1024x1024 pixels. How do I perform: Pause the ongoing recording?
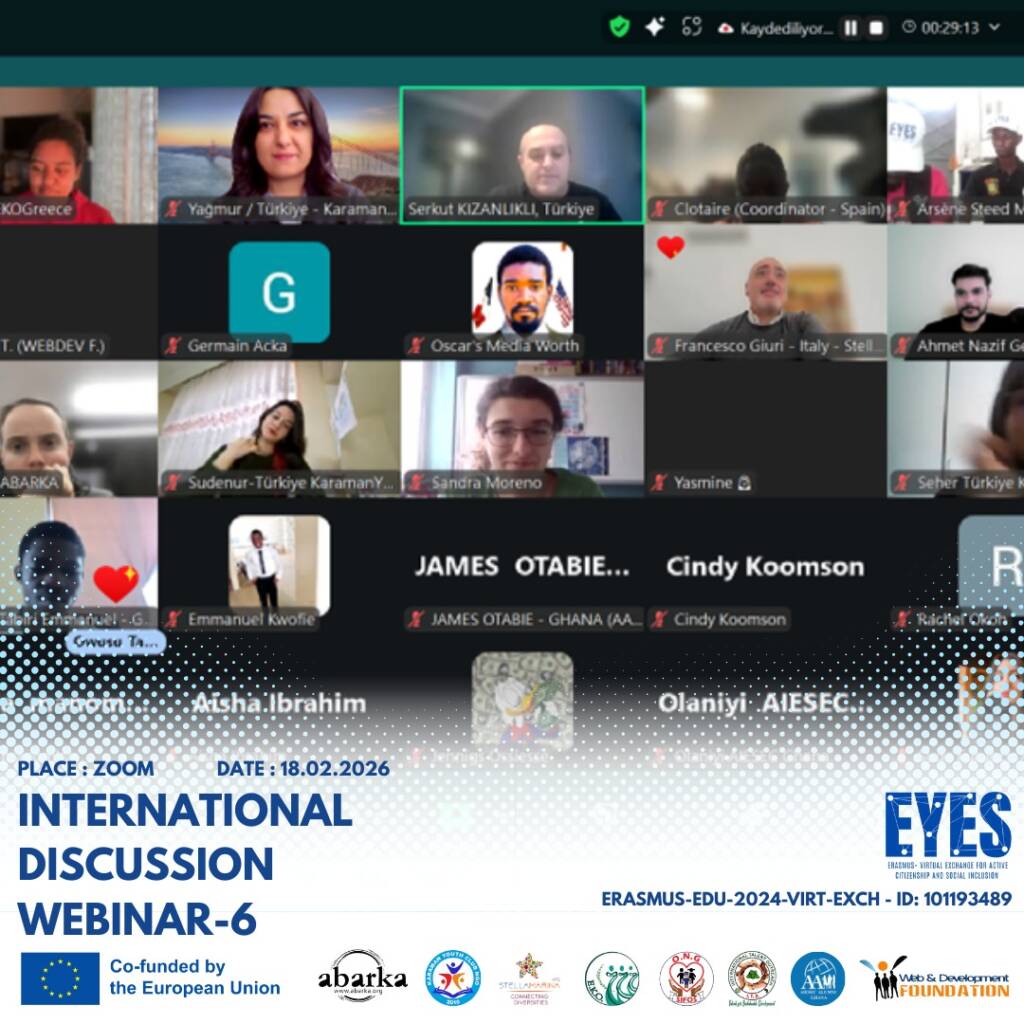pyautogui.click(x=850, y=28)
